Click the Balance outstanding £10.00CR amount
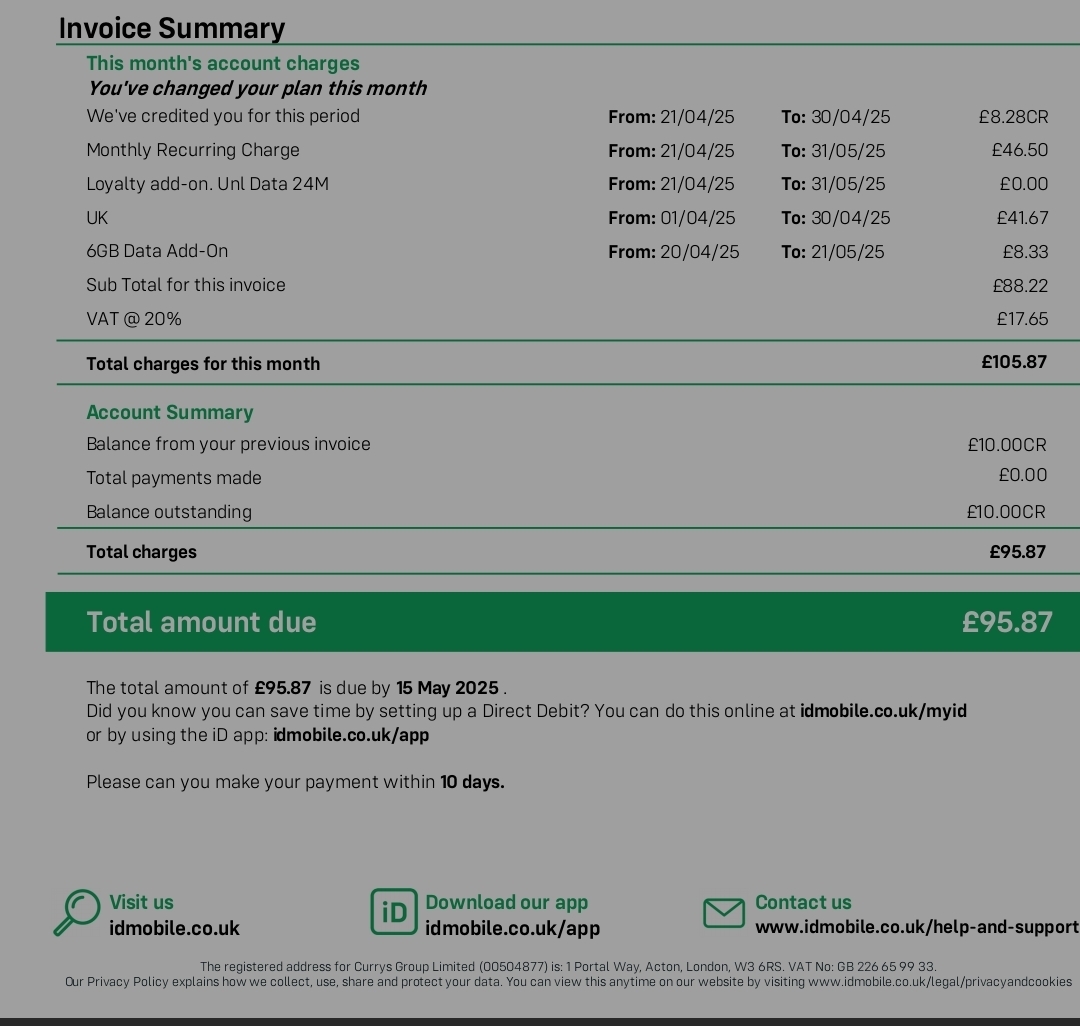1080x1026 pixels. coord(1006,512)
